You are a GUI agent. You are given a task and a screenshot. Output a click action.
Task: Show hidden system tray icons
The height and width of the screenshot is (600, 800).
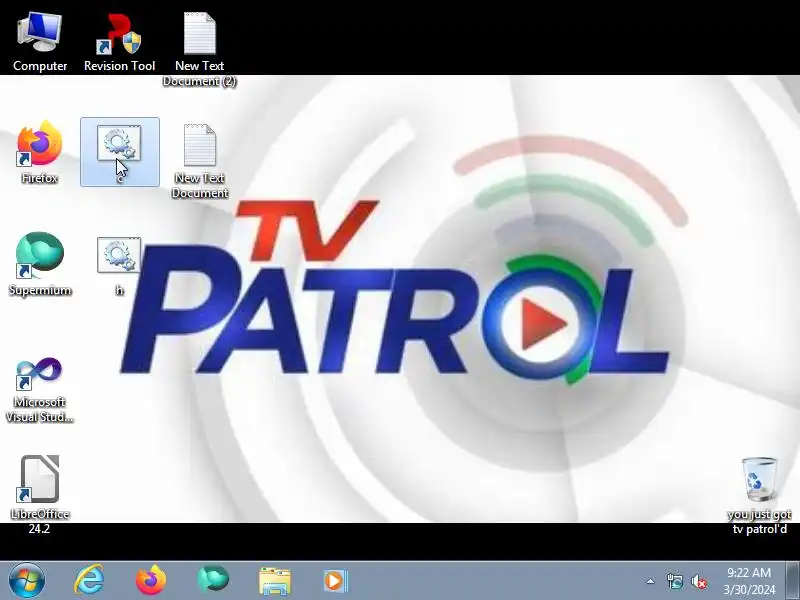pos(651,581)
